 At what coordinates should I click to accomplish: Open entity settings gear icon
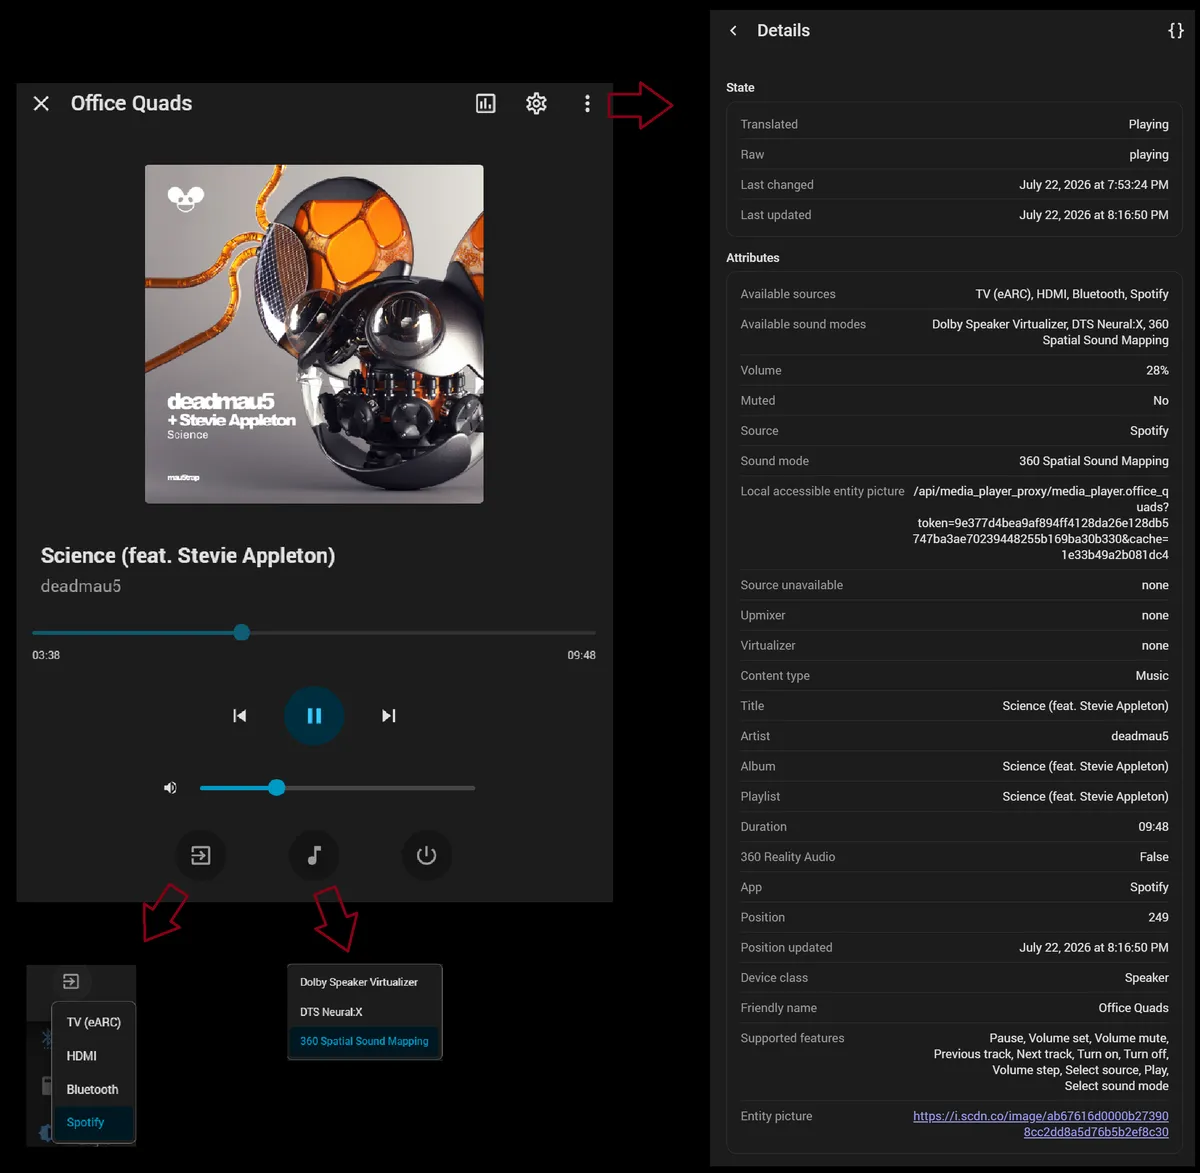[x=537, y=103]
